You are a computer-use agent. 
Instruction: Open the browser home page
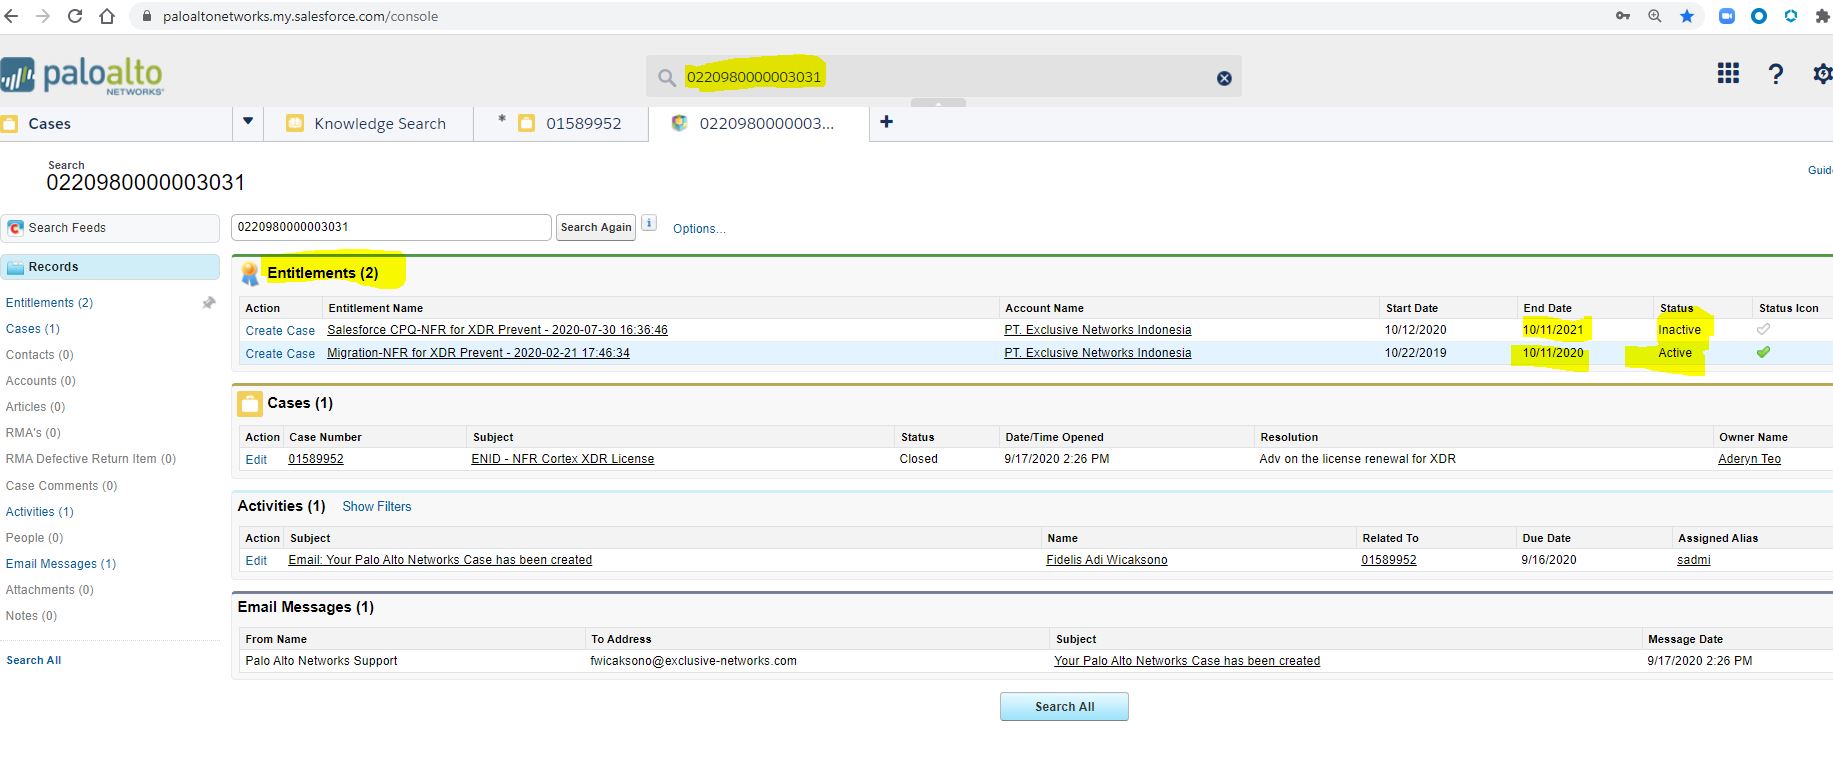pos(107,16)
